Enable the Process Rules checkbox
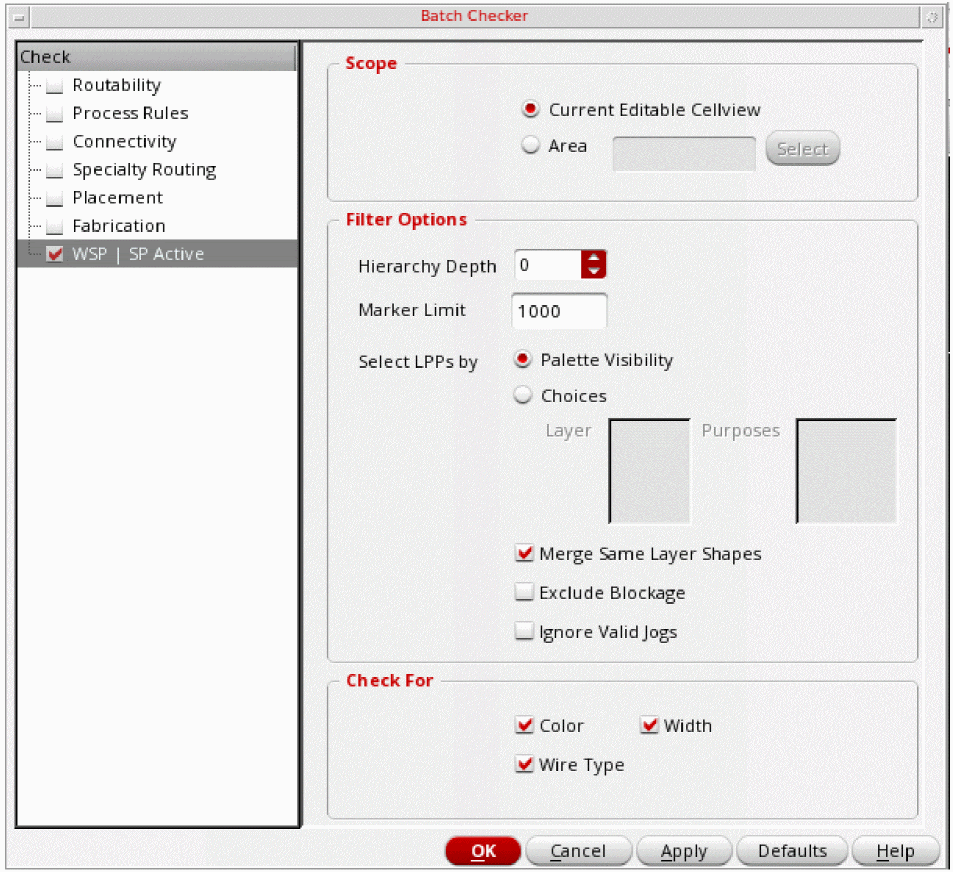Screen dimensions: 953x872 coord(55,115)
